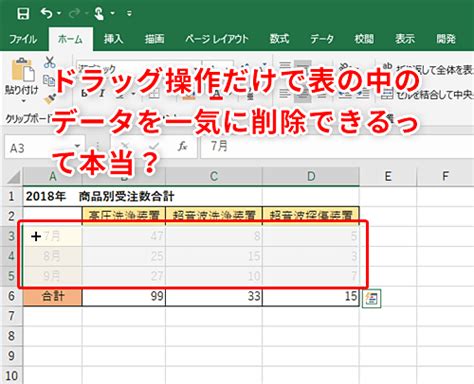
Task: Click the Save icon in quick access toolbar
Action: coord(23,13)
